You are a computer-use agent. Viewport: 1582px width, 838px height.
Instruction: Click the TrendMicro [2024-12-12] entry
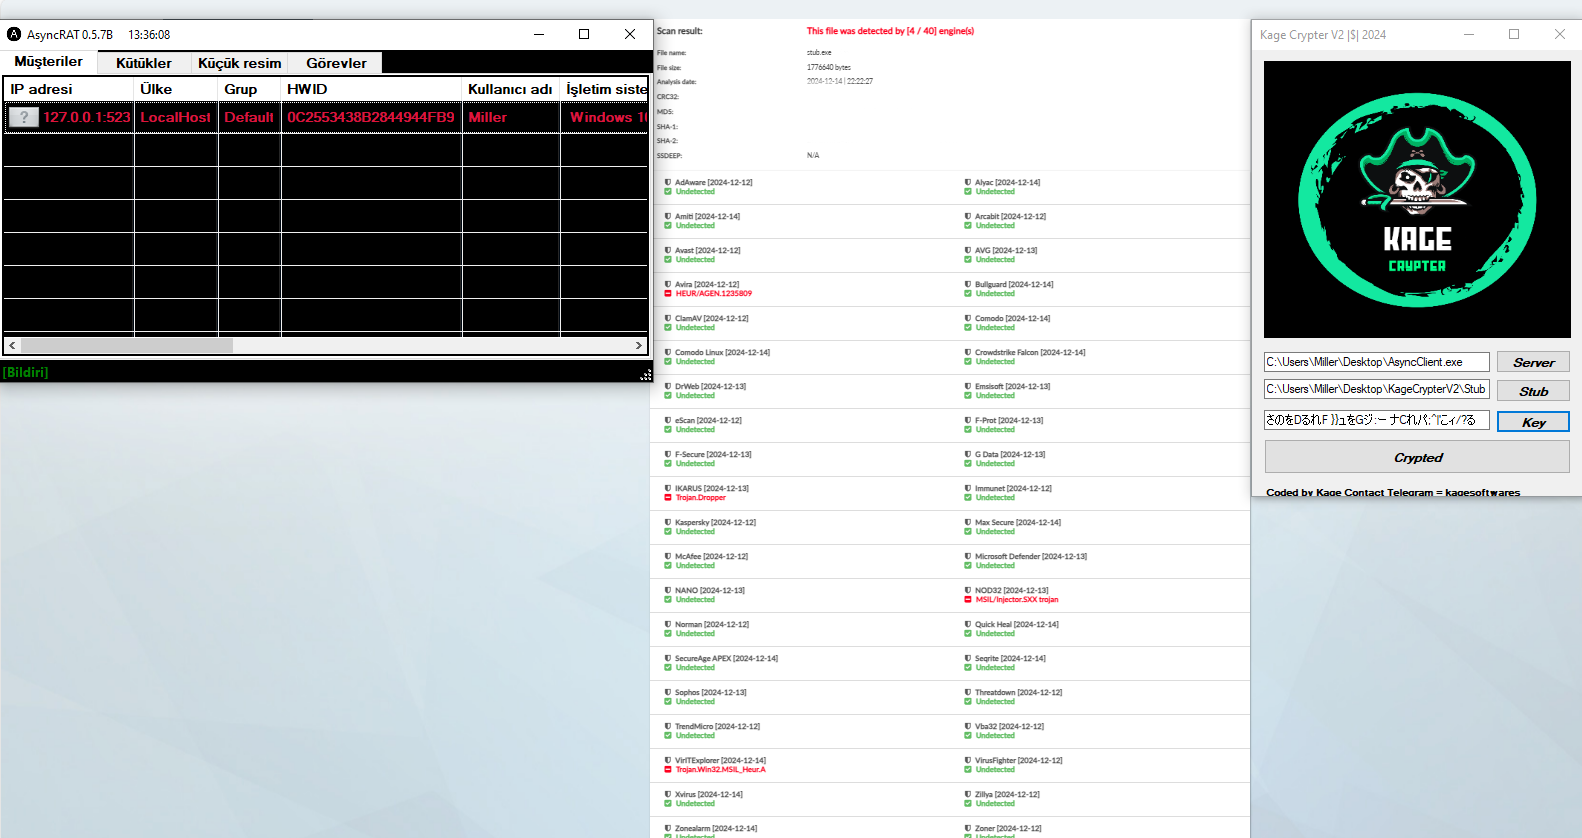coord(718,726)
